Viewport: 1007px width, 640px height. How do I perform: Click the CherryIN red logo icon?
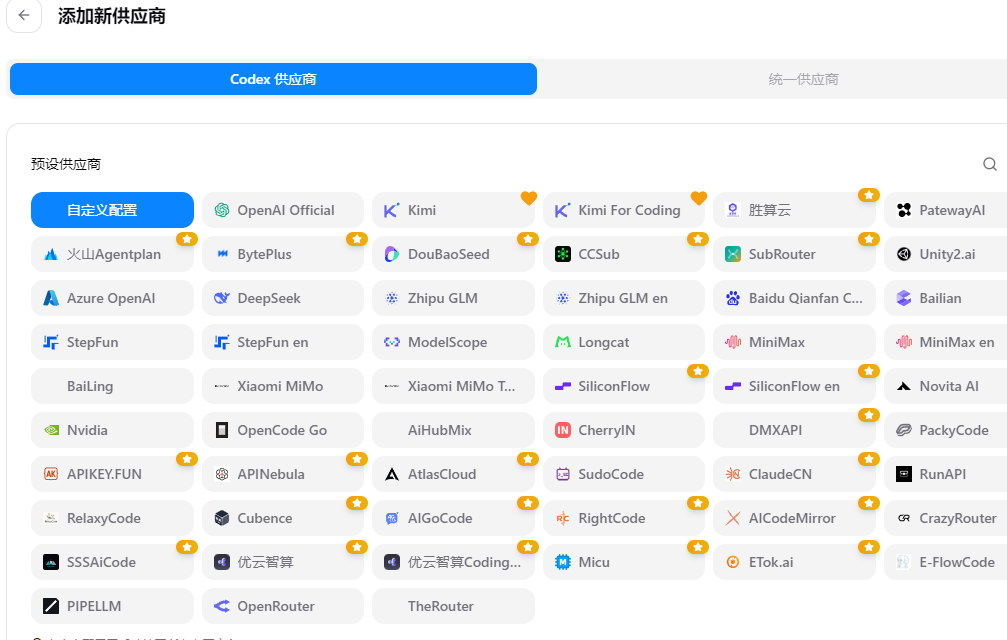point(563,430)
